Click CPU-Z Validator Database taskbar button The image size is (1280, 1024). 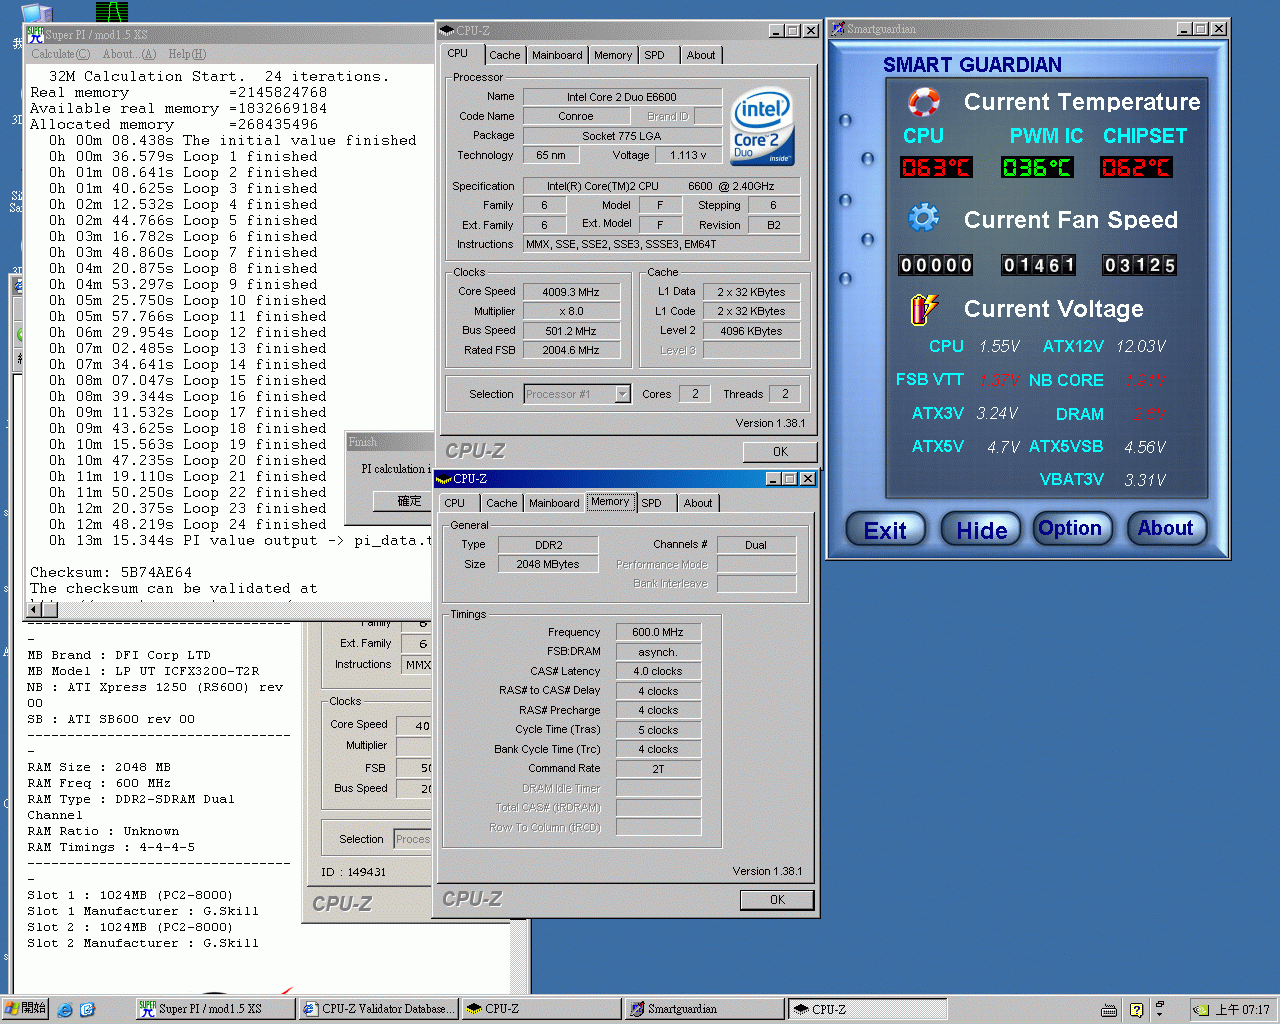379,1009
